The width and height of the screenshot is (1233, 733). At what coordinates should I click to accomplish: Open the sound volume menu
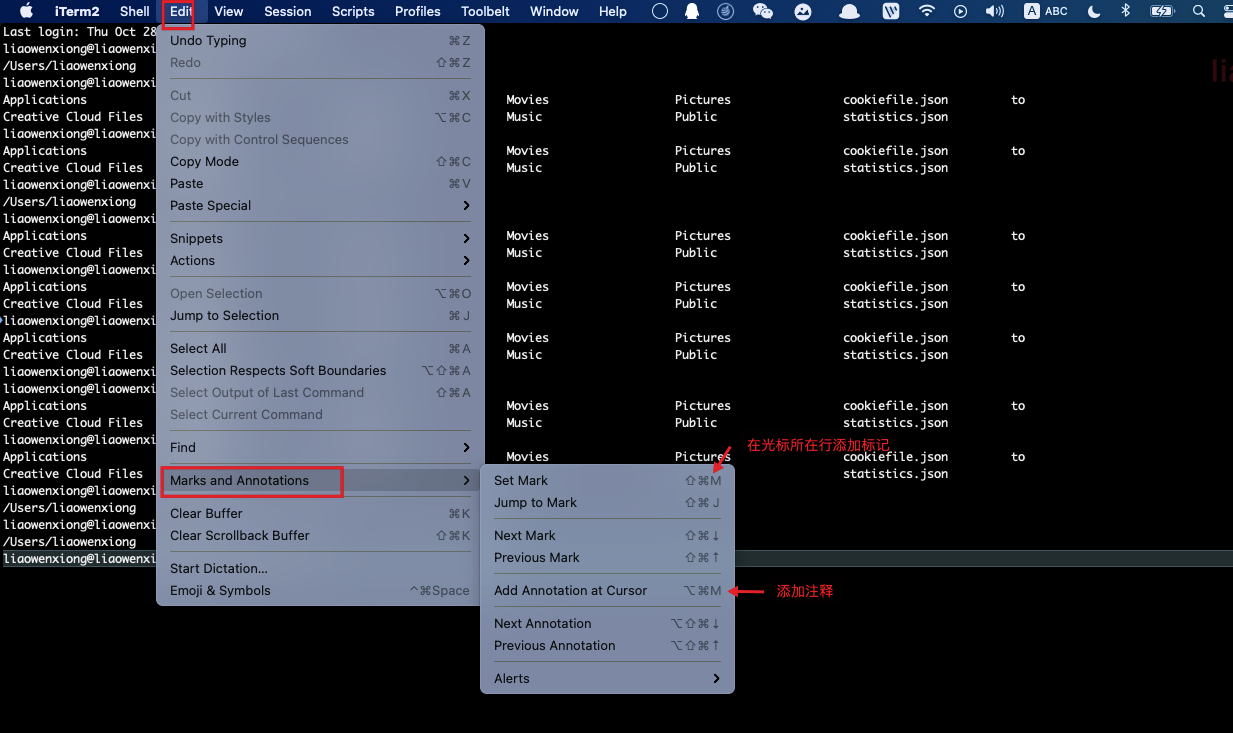coord(994,11)
